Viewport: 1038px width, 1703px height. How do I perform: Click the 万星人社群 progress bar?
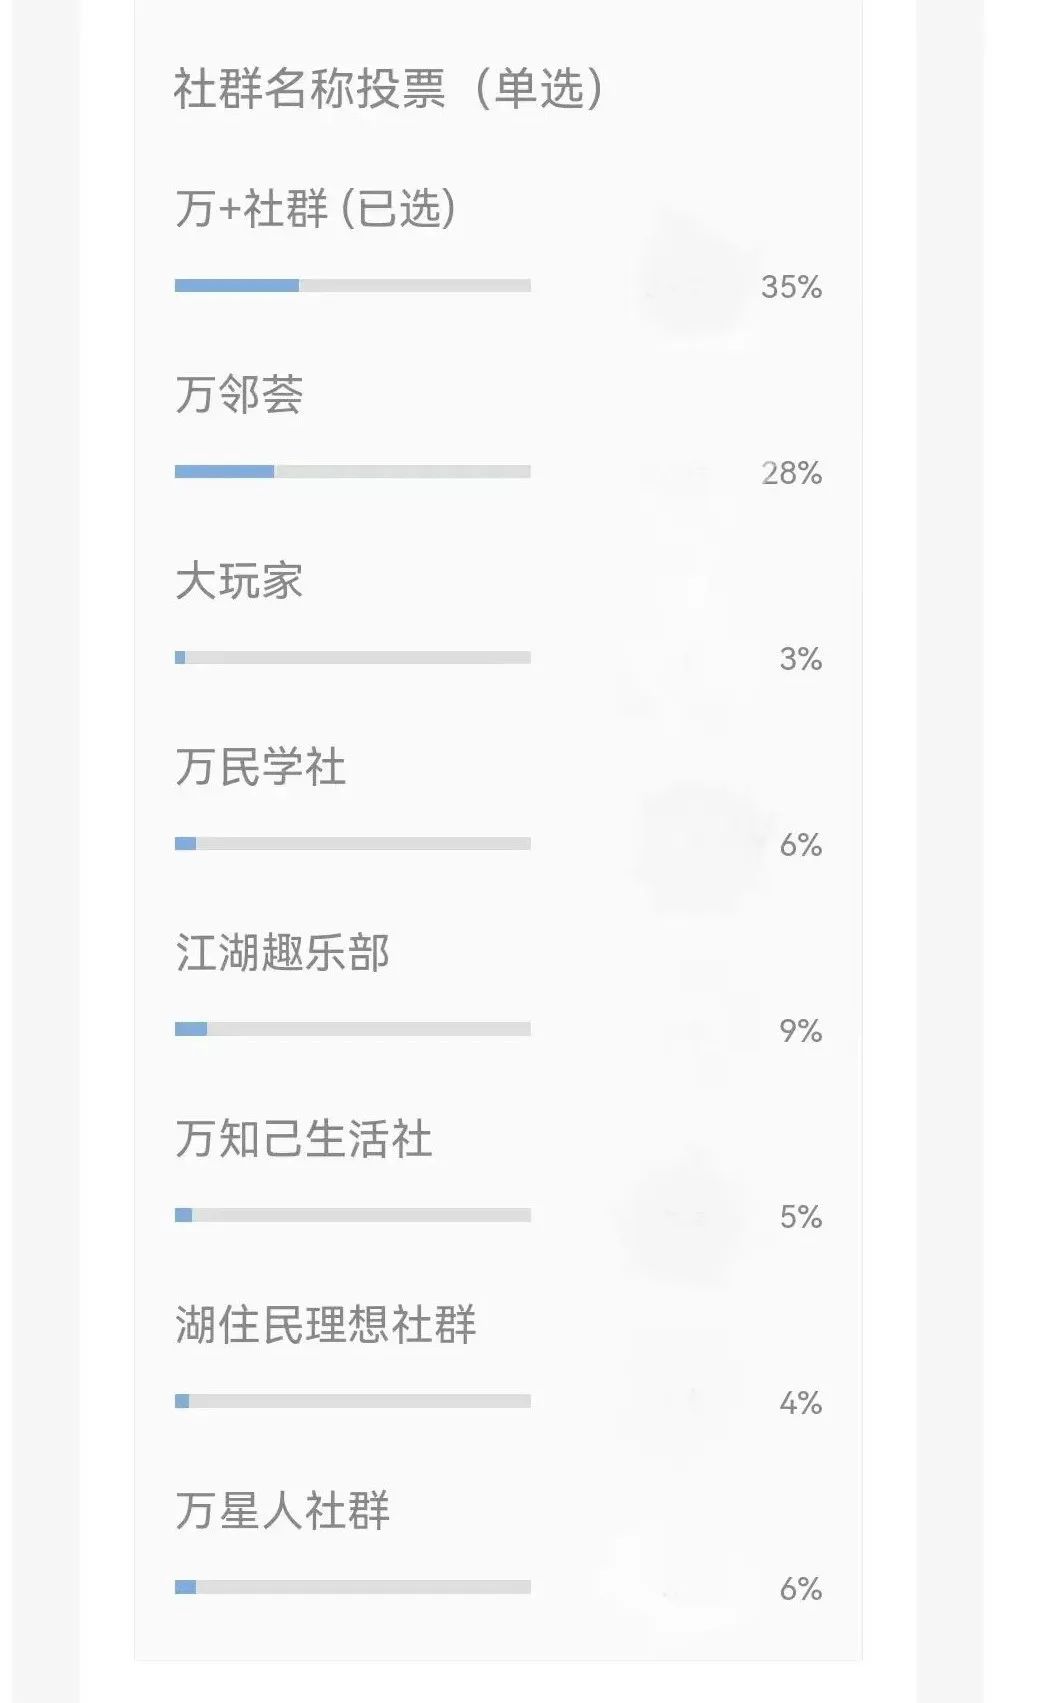[x=352, y=1587]
